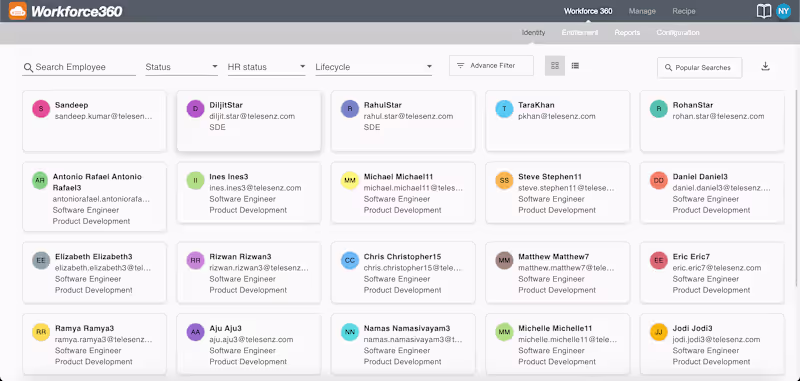
Task: Click RohanStar's green R avatar
Action: (659, 109)
